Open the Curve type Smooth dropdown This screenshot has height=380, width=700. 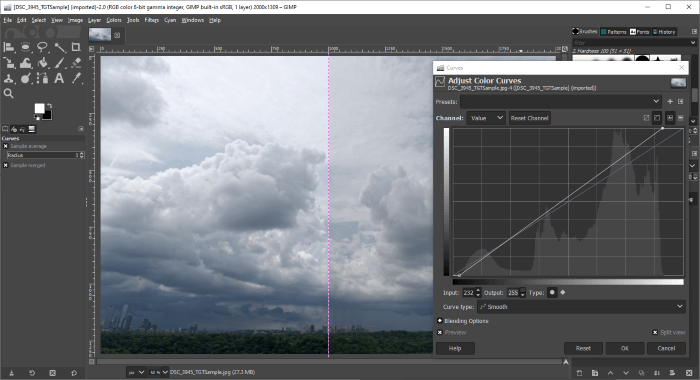pyautogui.click(x=581, y=307)
